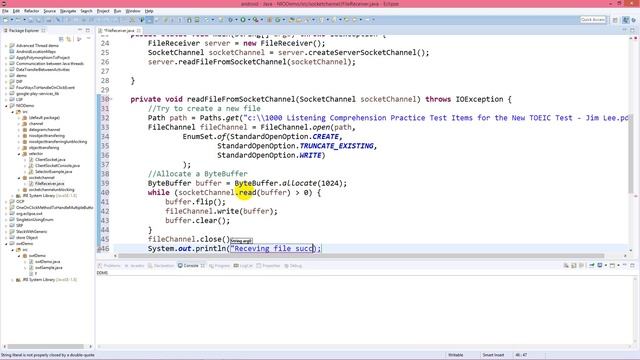Collapse the NIODemo project node

7,106
